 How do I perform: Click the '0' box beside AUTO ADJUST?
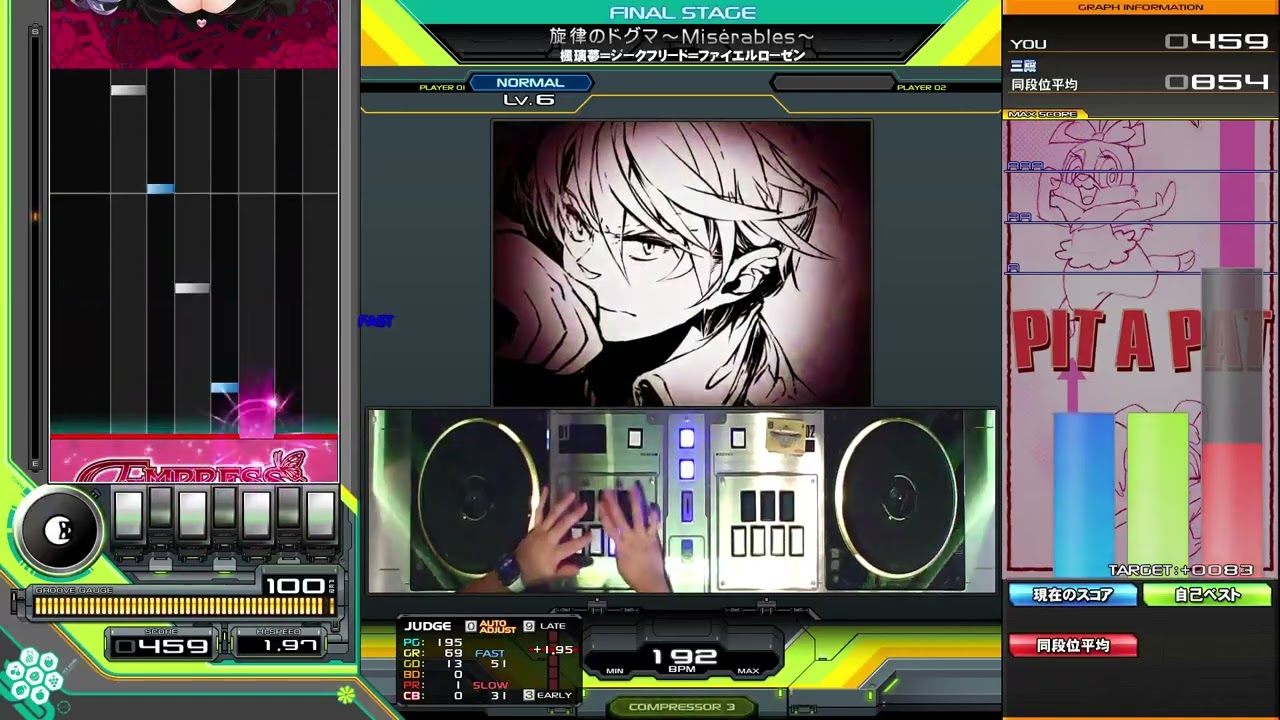coord(471,626)
